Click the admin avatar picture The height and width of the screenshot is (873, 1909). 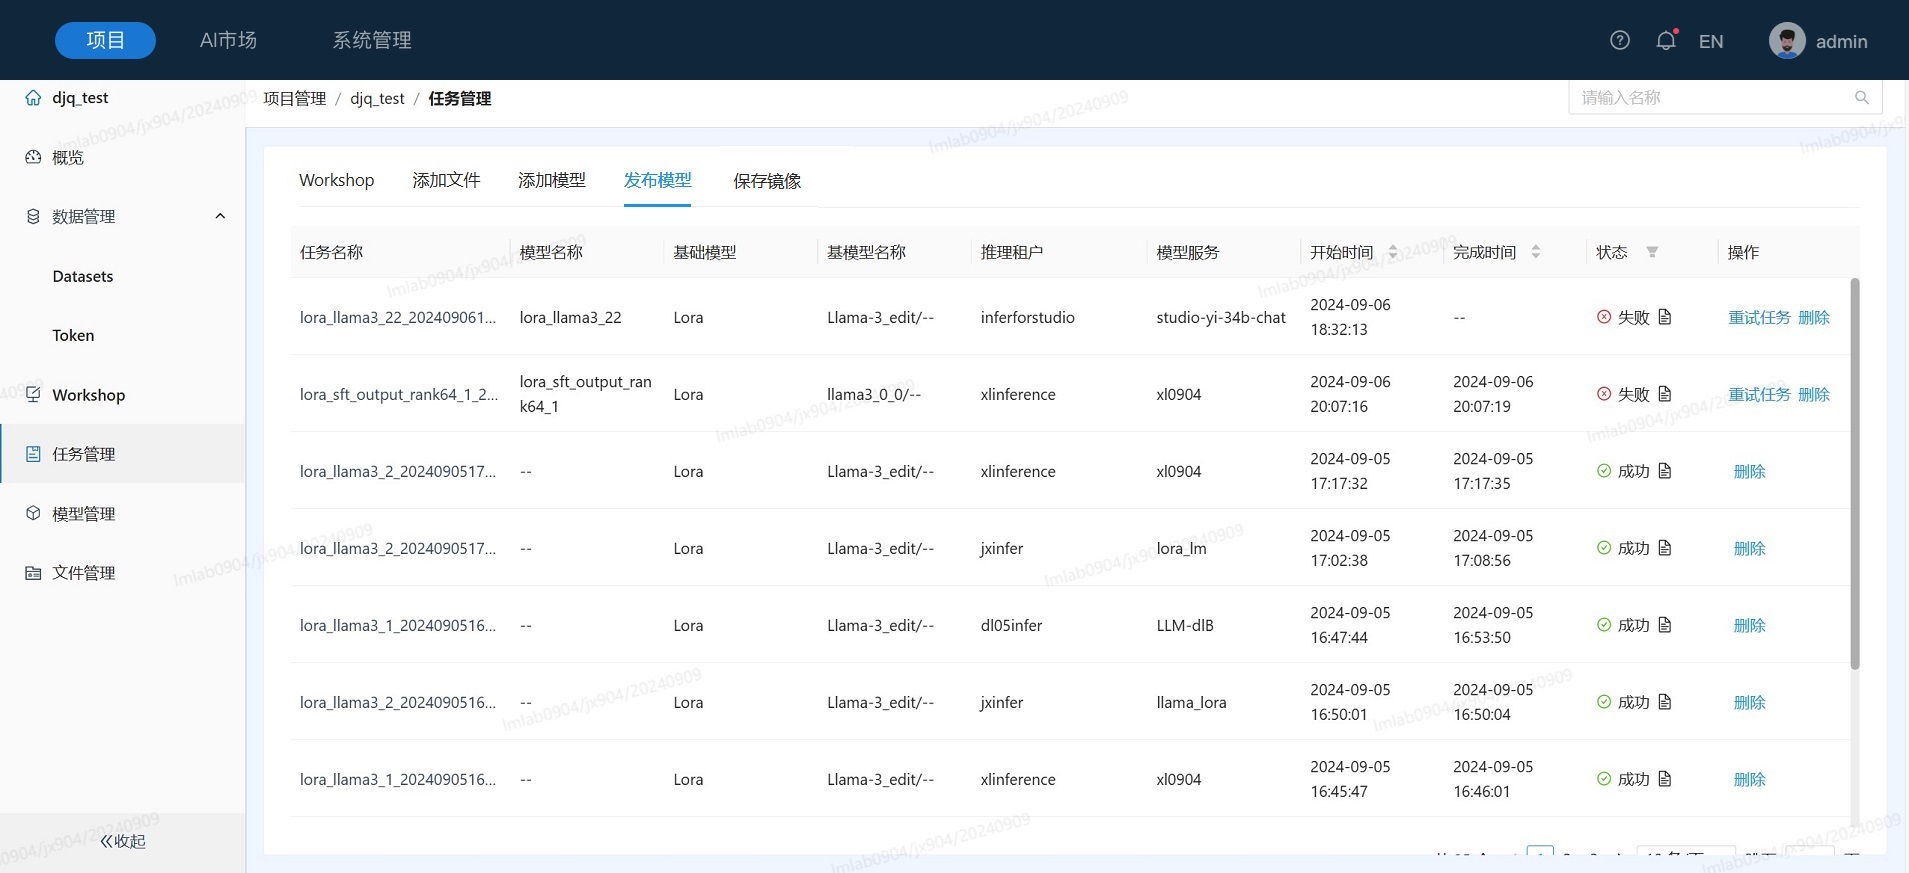[1786, 41]
